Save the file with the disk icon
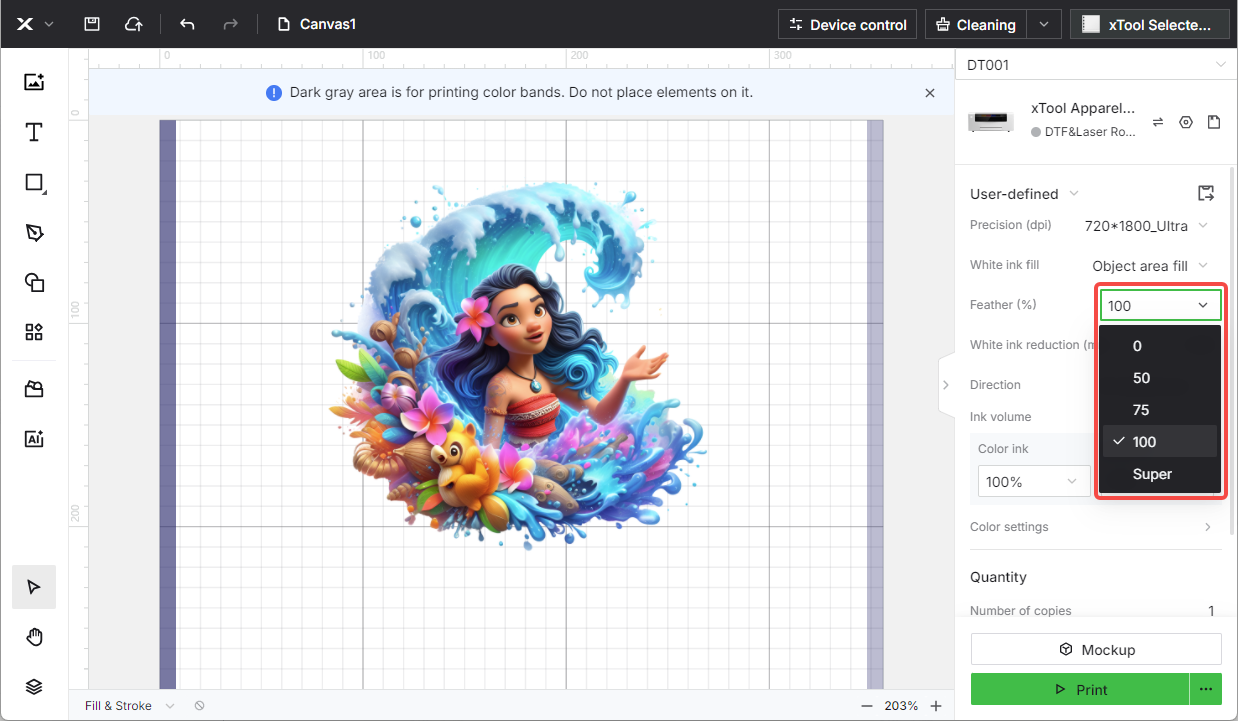The image size is (1238, 721). tap(92, 24)
